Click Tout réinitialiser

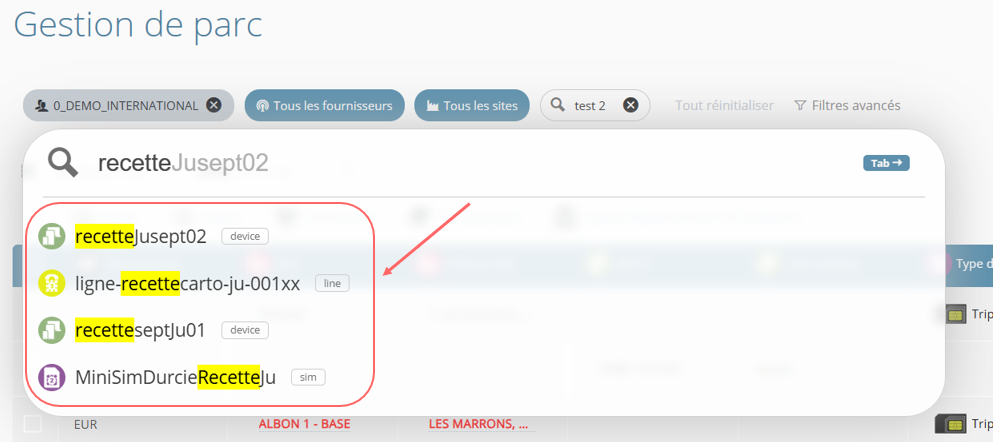(724, 105)
